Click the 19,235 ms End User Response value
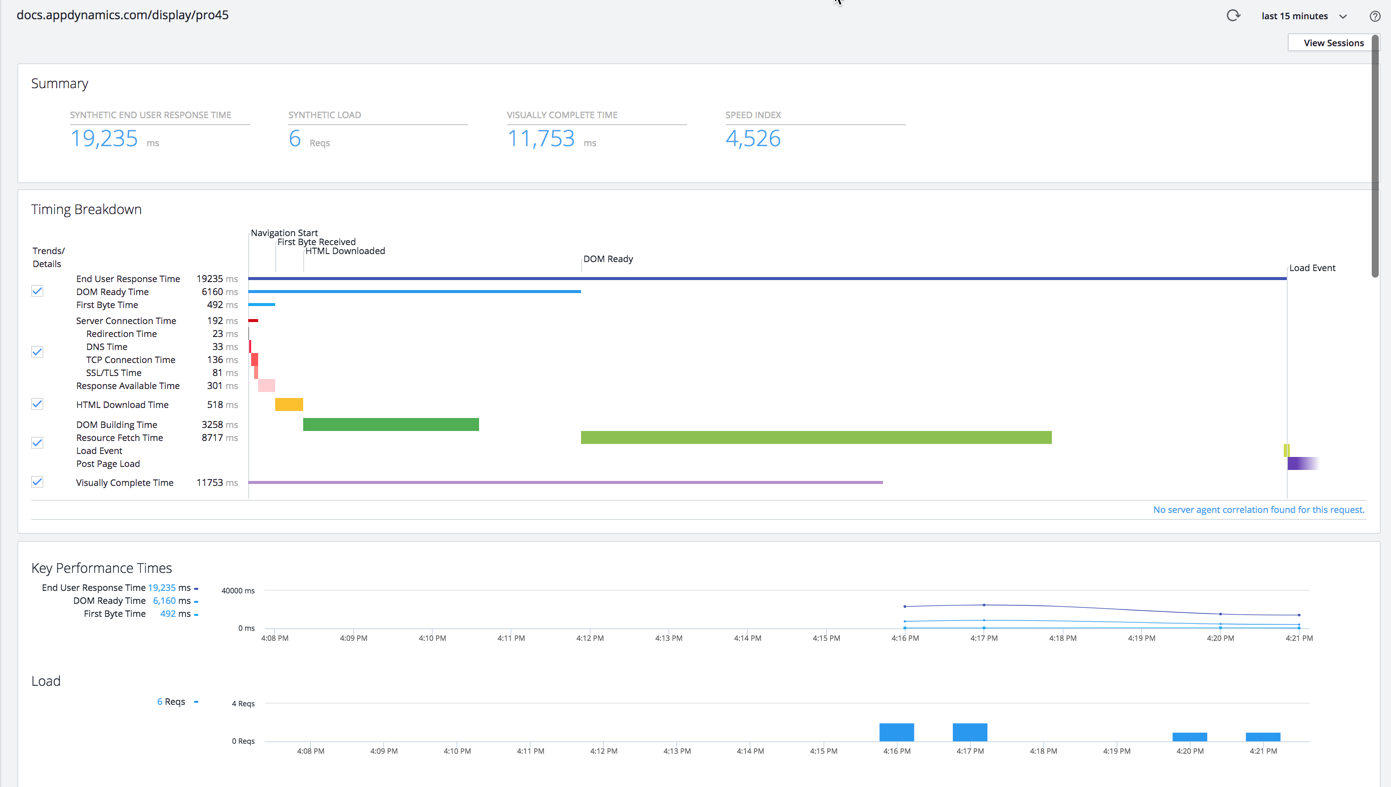1391x787 pixels. pos(162,588)
